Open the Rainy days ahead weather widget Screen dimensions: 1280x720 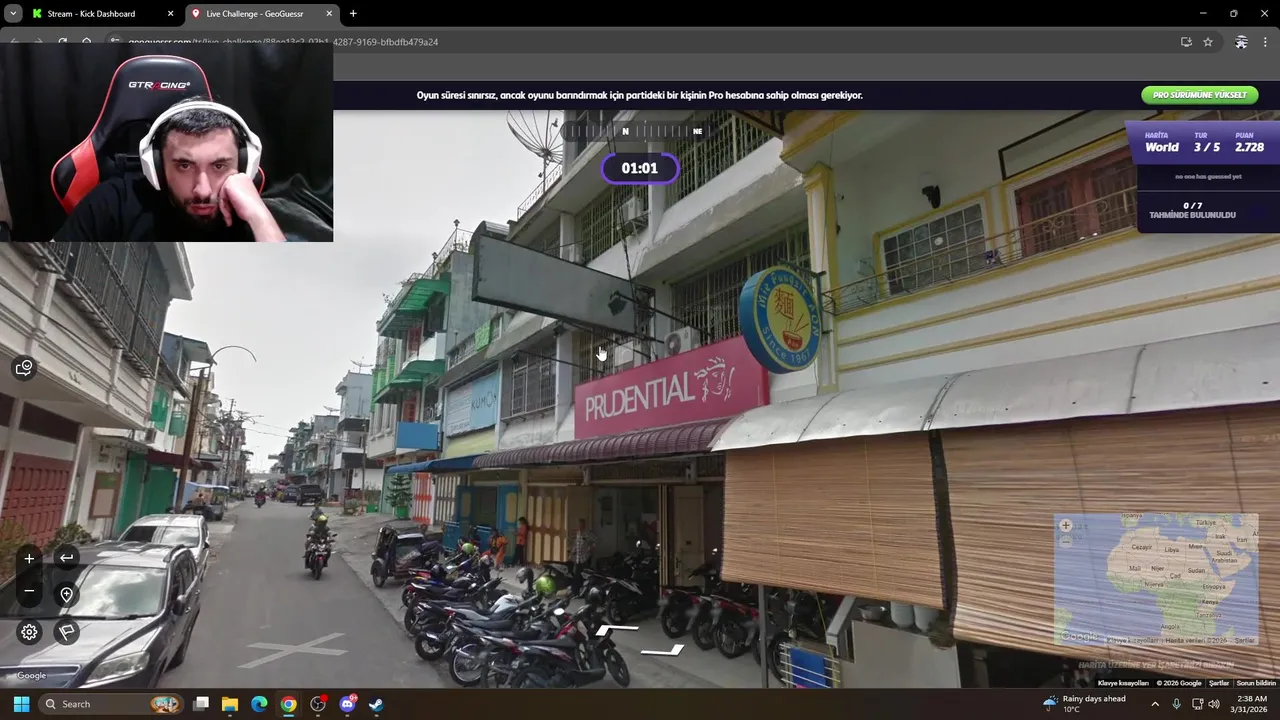1084,704
